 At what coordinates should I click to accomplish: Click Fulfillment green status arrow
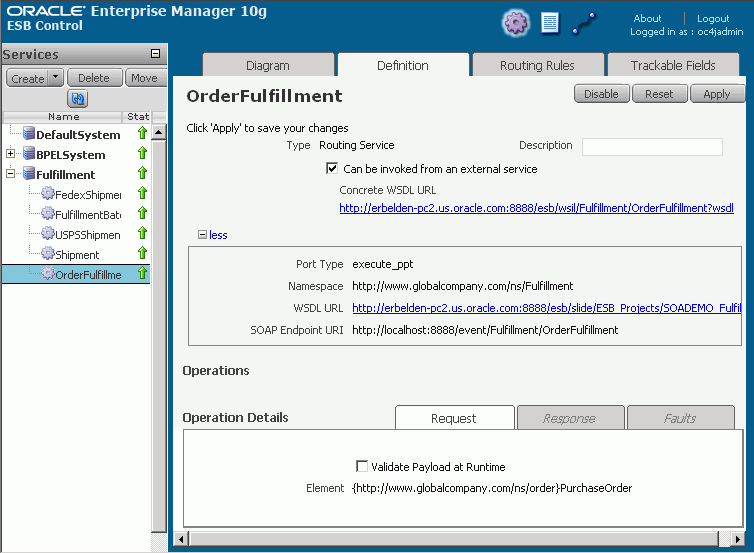[142, 173]
